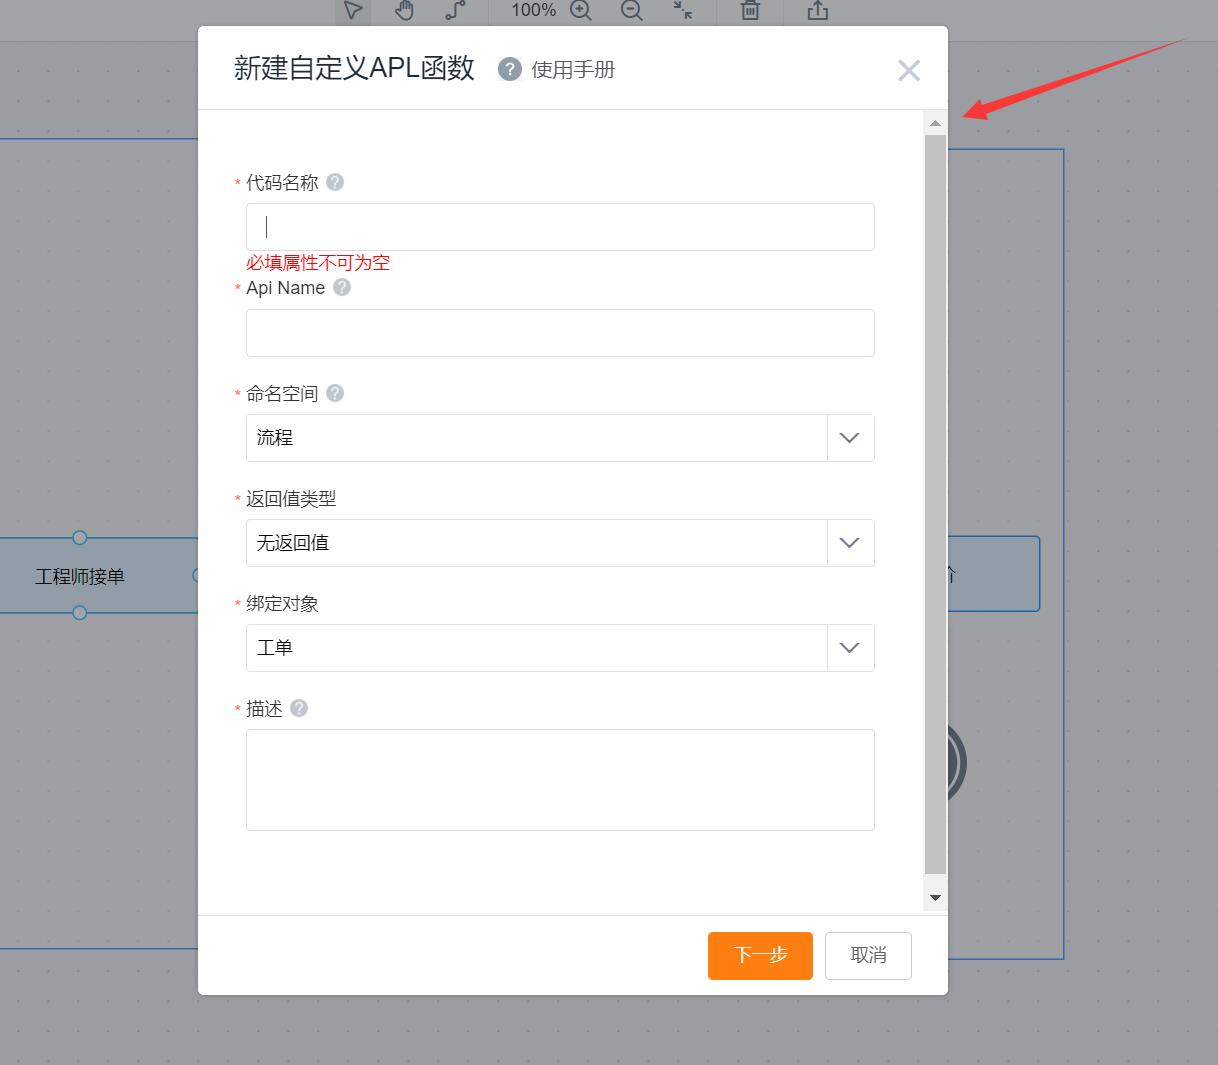The width and height of the screenshot is (1218, 1065).
Task: Open the 返回值类型 dropdown showing 无返回值
Action: click(x=560, y=543)
